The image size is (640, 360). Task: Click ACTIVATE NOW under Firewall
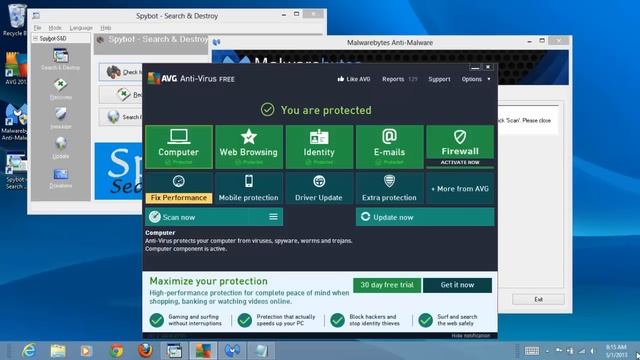tap(460, 162)
